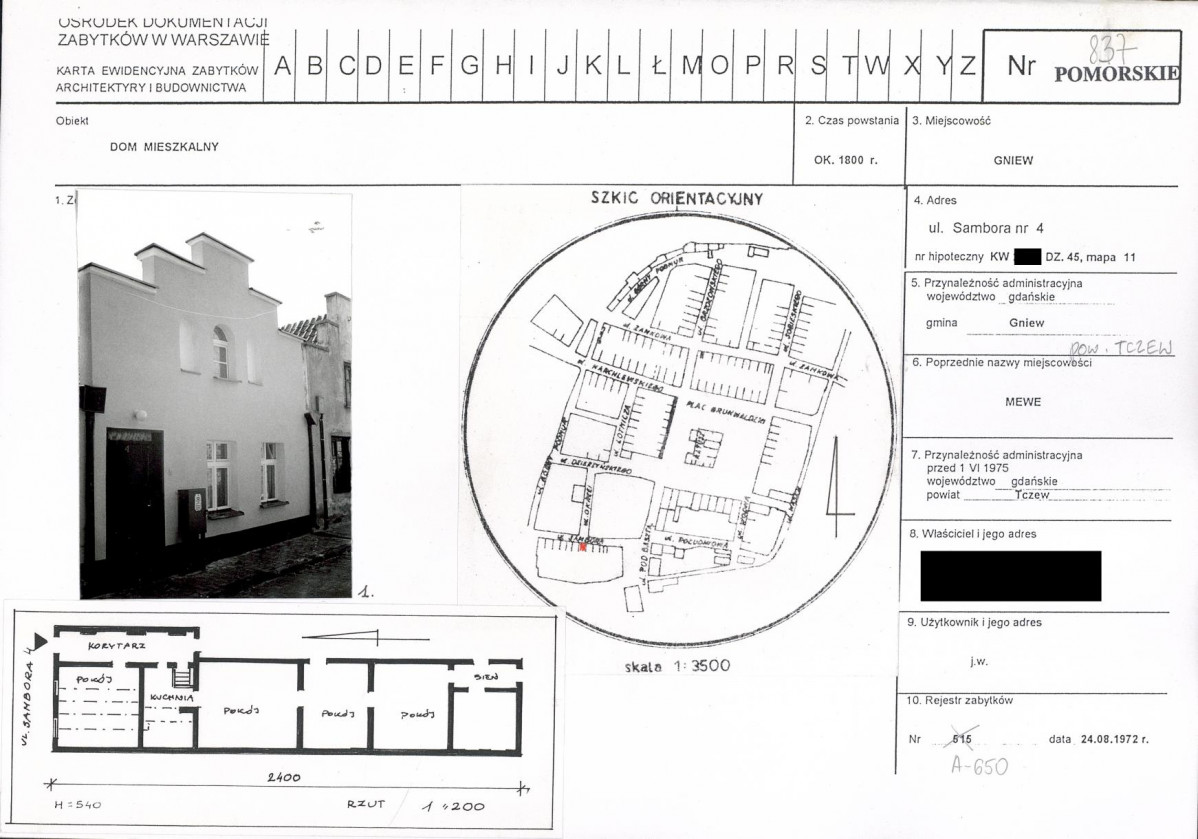Select the letter Ł index box

(x=658, y=66)
